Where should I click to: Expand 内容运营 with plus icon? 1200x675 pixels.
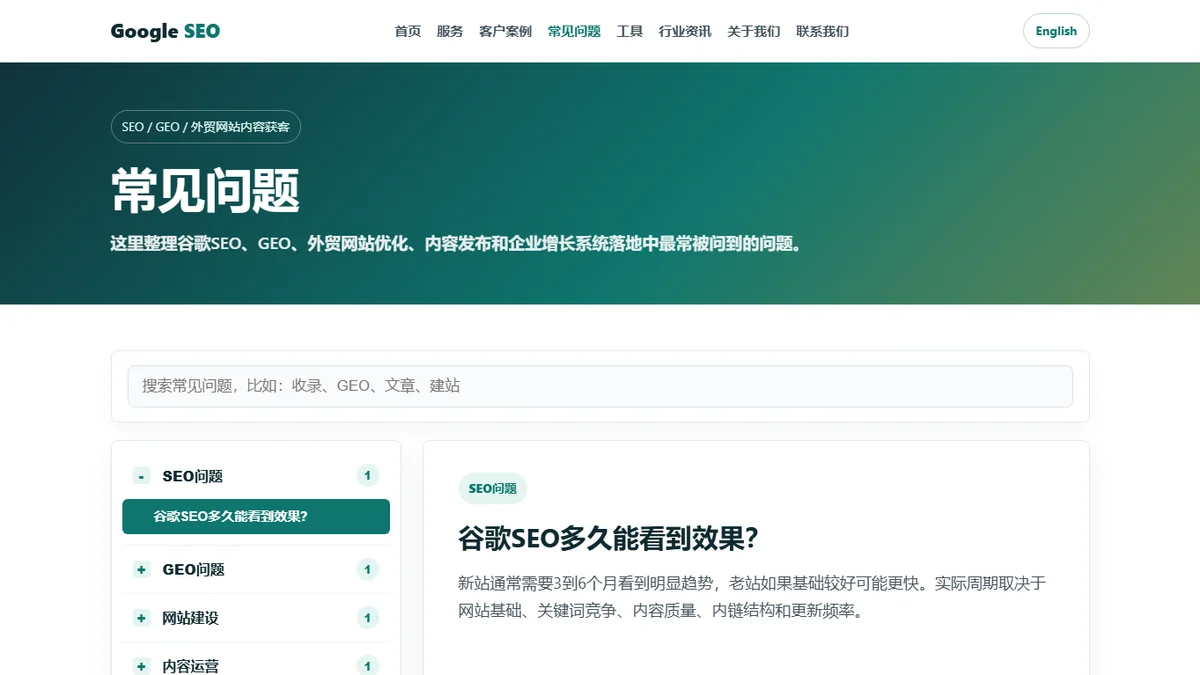pos(141,666)
